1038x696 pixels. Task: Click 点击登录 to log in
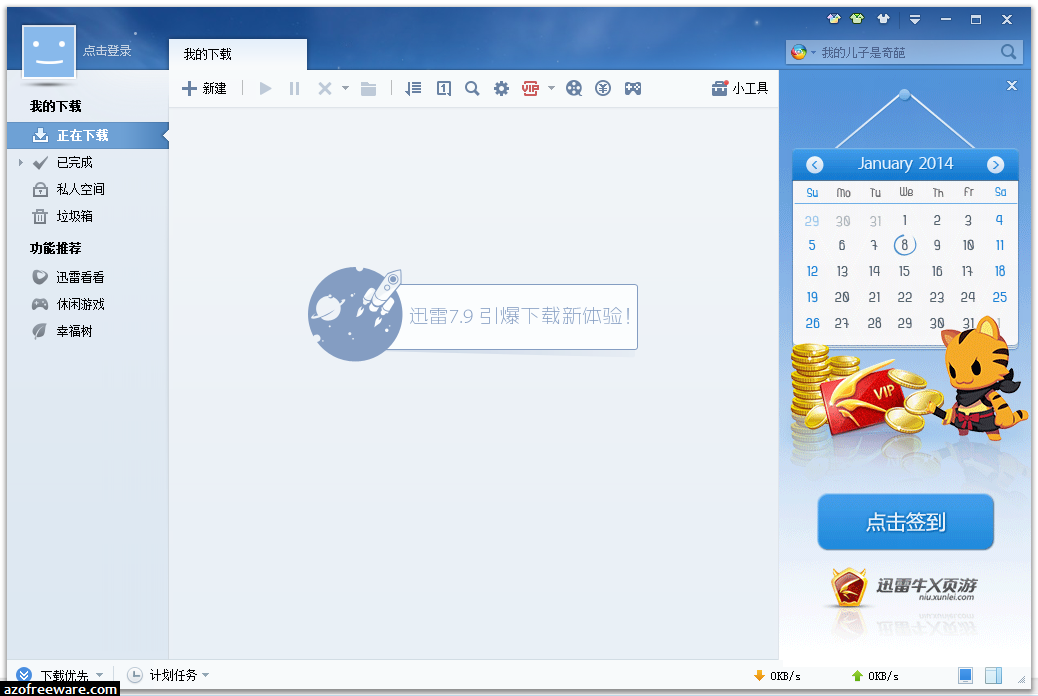click(x=107, y=50)
